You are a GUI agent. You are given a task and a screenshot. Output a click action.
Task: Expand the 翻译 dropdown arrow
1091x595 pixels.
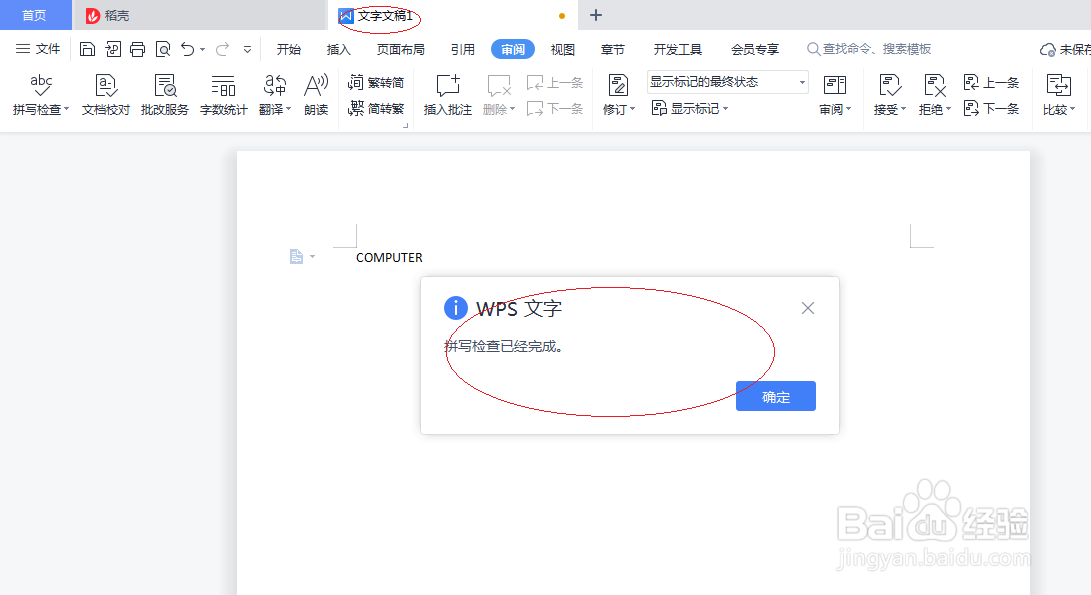coord(289,109)
